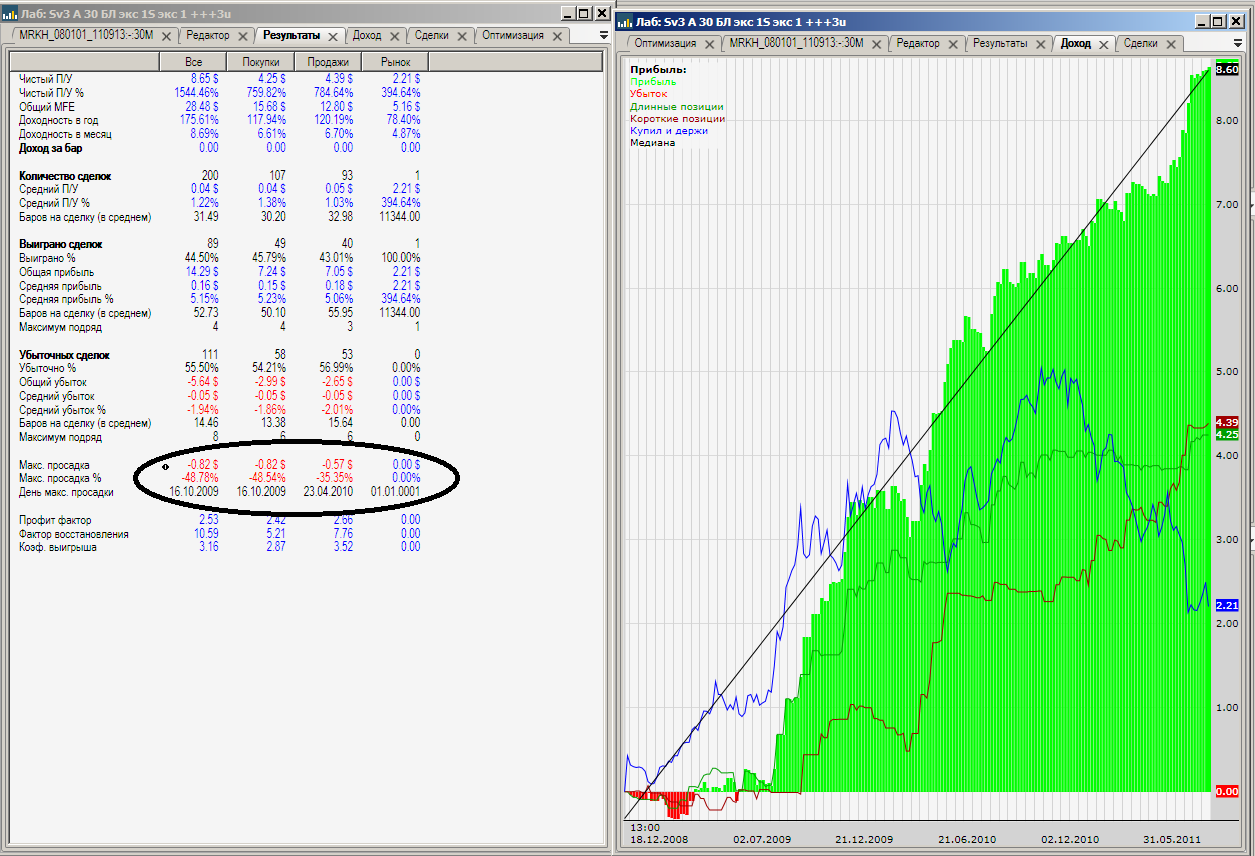1255x856 pixels.
Task: Click the left window's title bar app icon
Action: coord(10,12)
